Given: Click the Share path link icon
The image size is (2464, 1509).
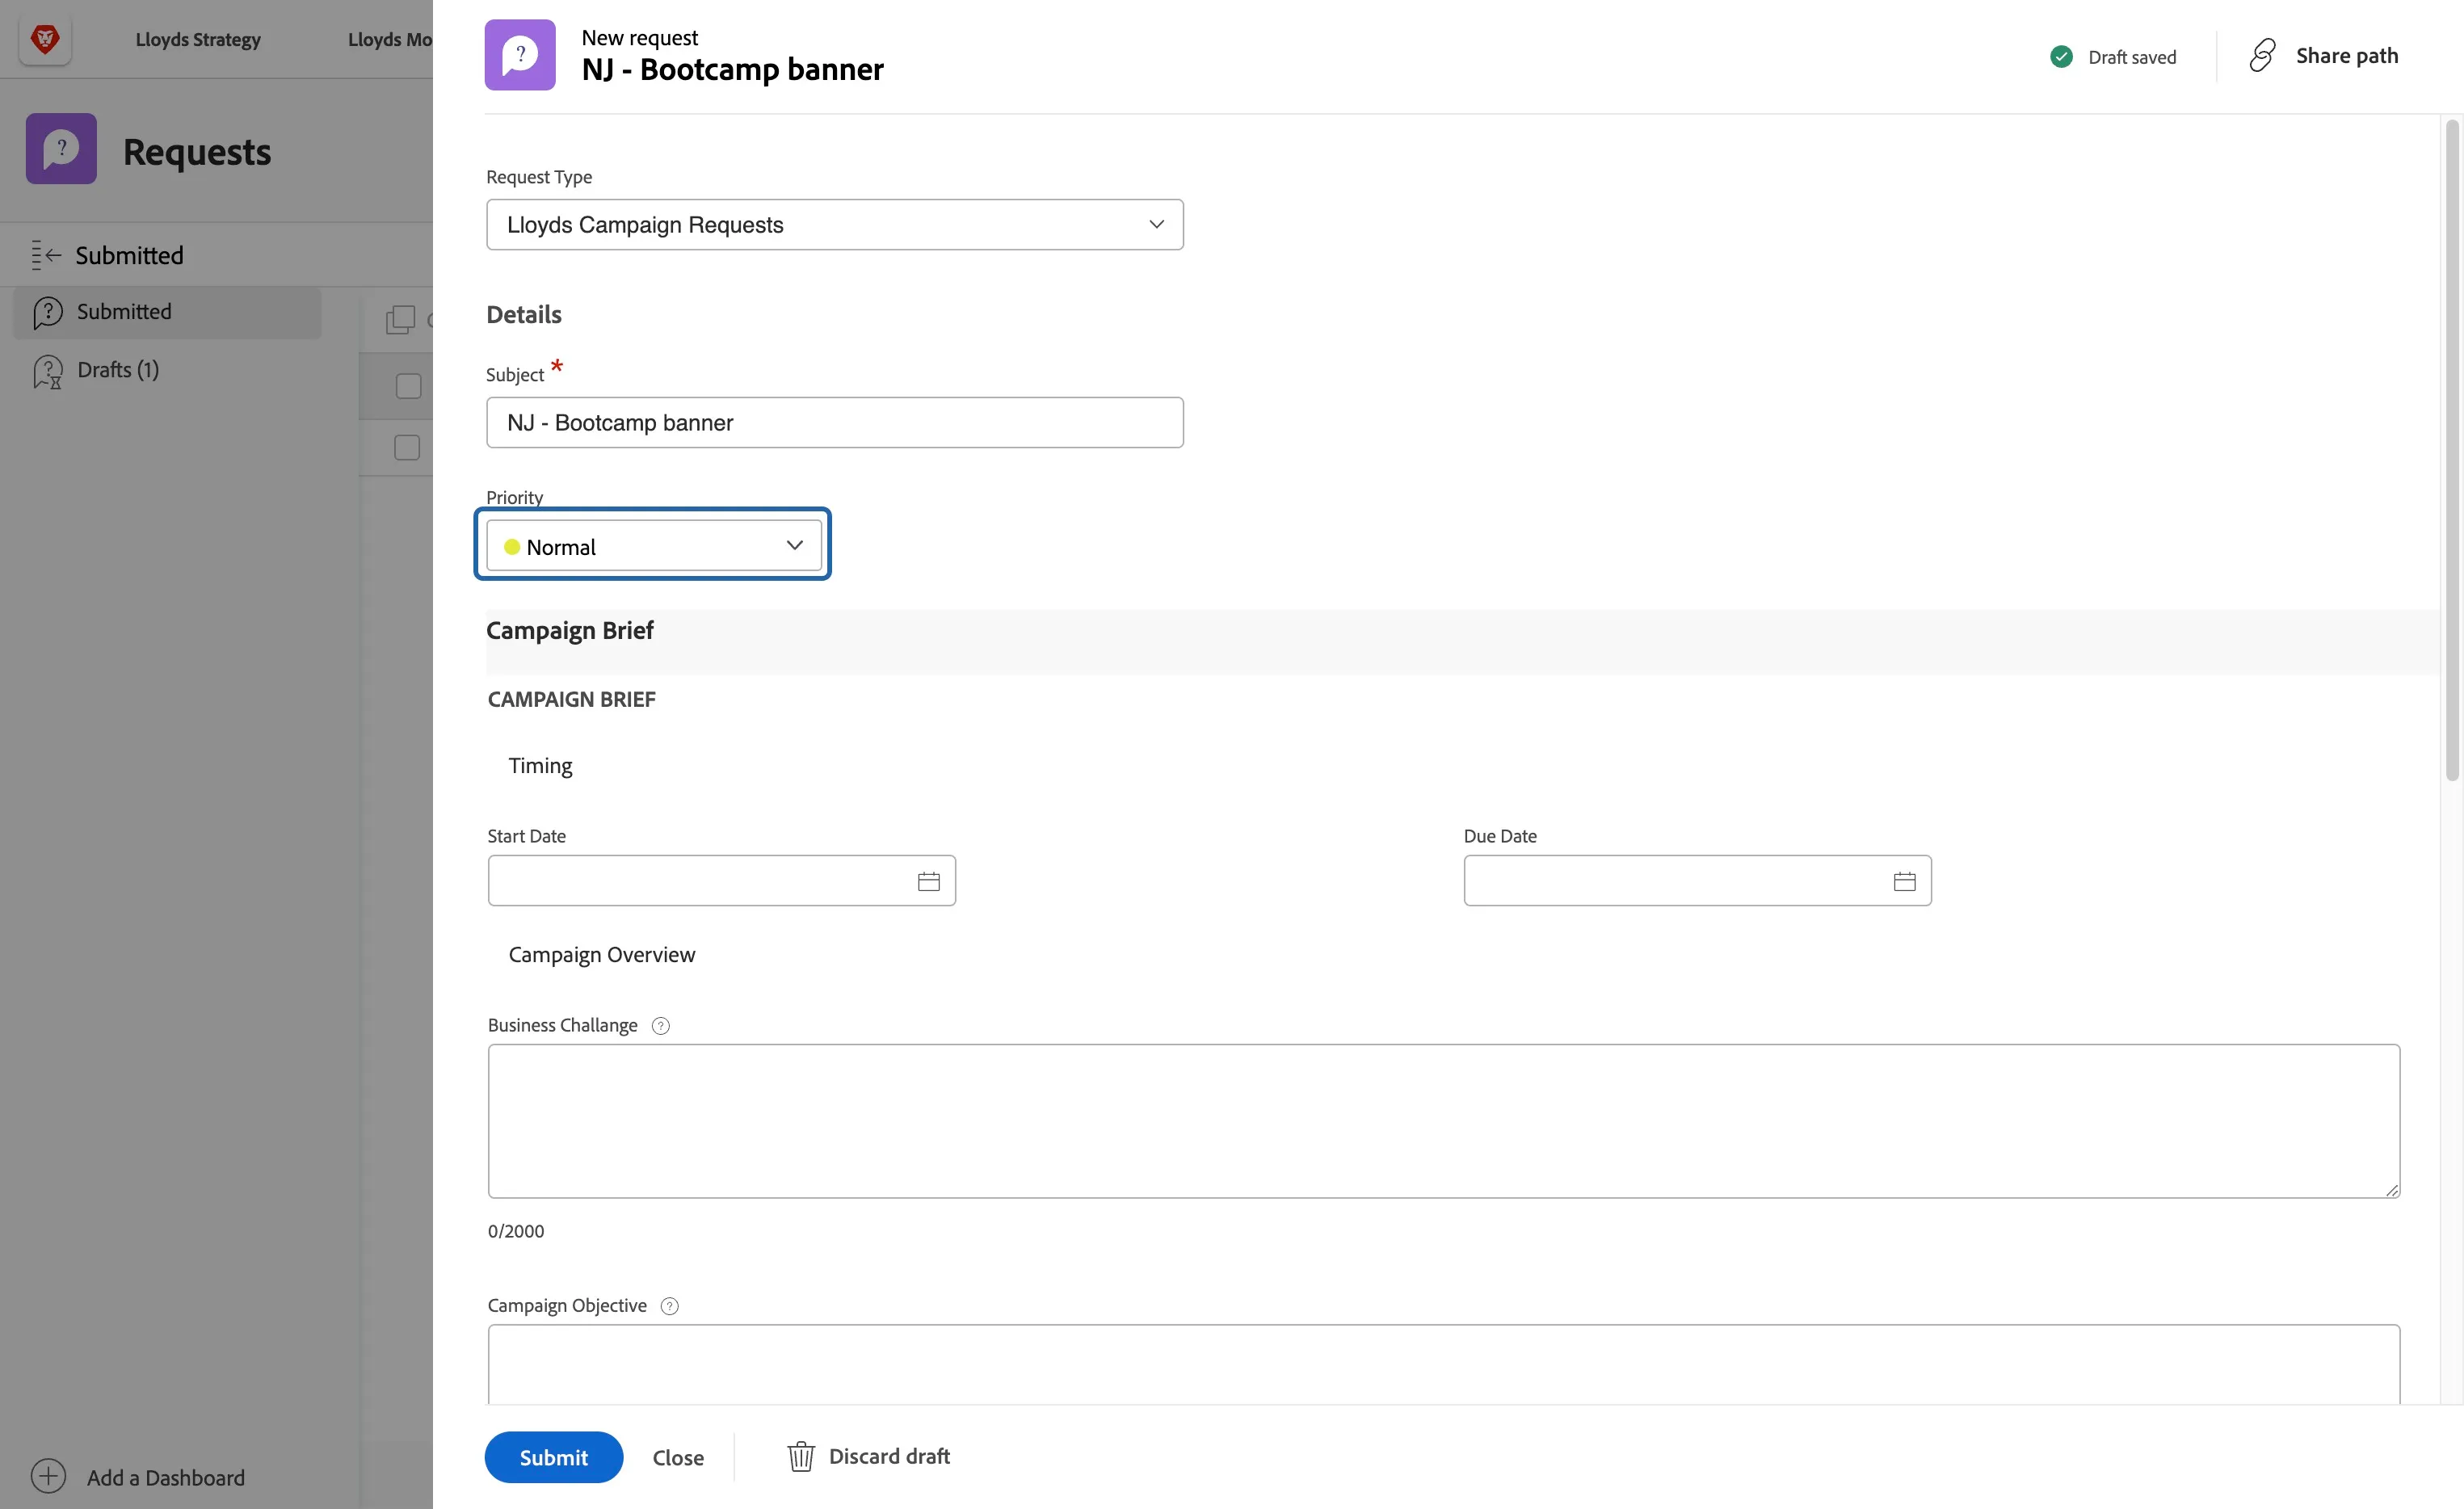Looking at the screenshot, I should (x=2262, y=55).
